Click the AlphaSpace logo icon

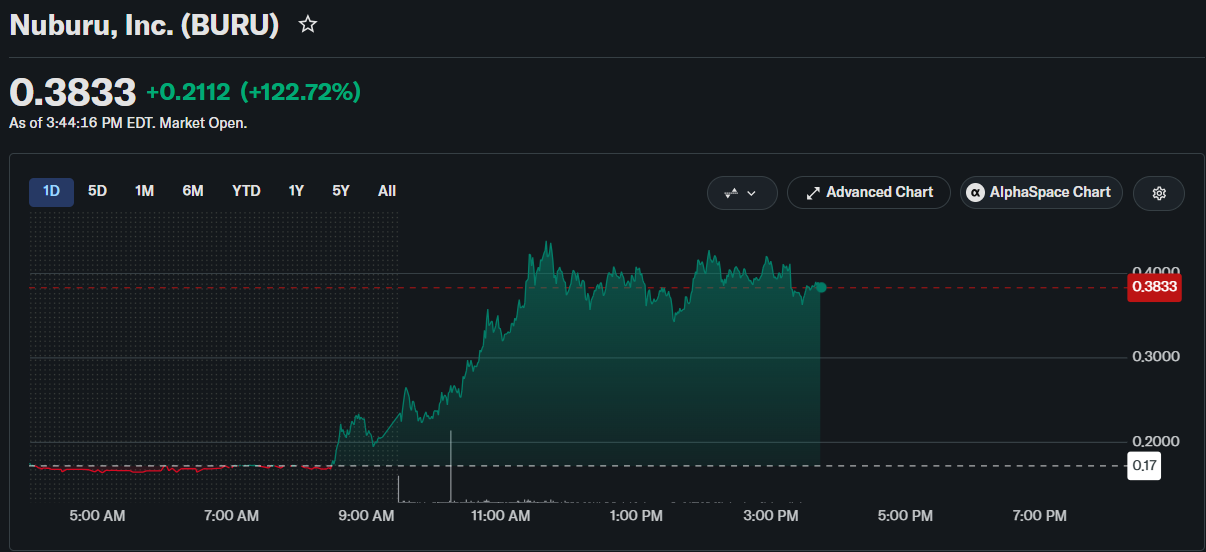click(975, 193)
